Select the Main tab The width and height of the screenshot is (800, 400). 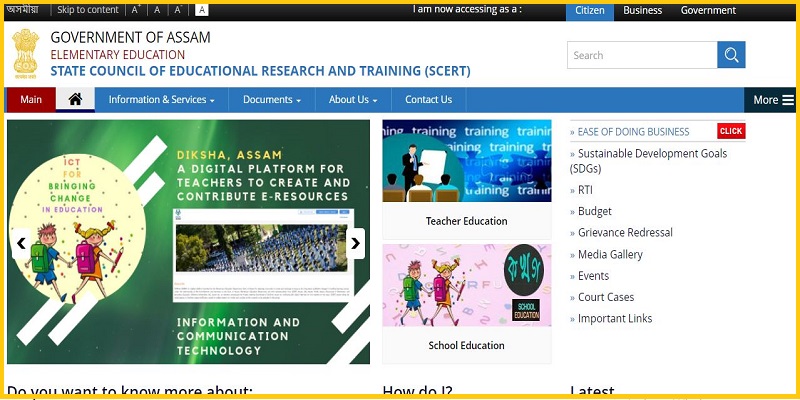[x=31, y=100]
